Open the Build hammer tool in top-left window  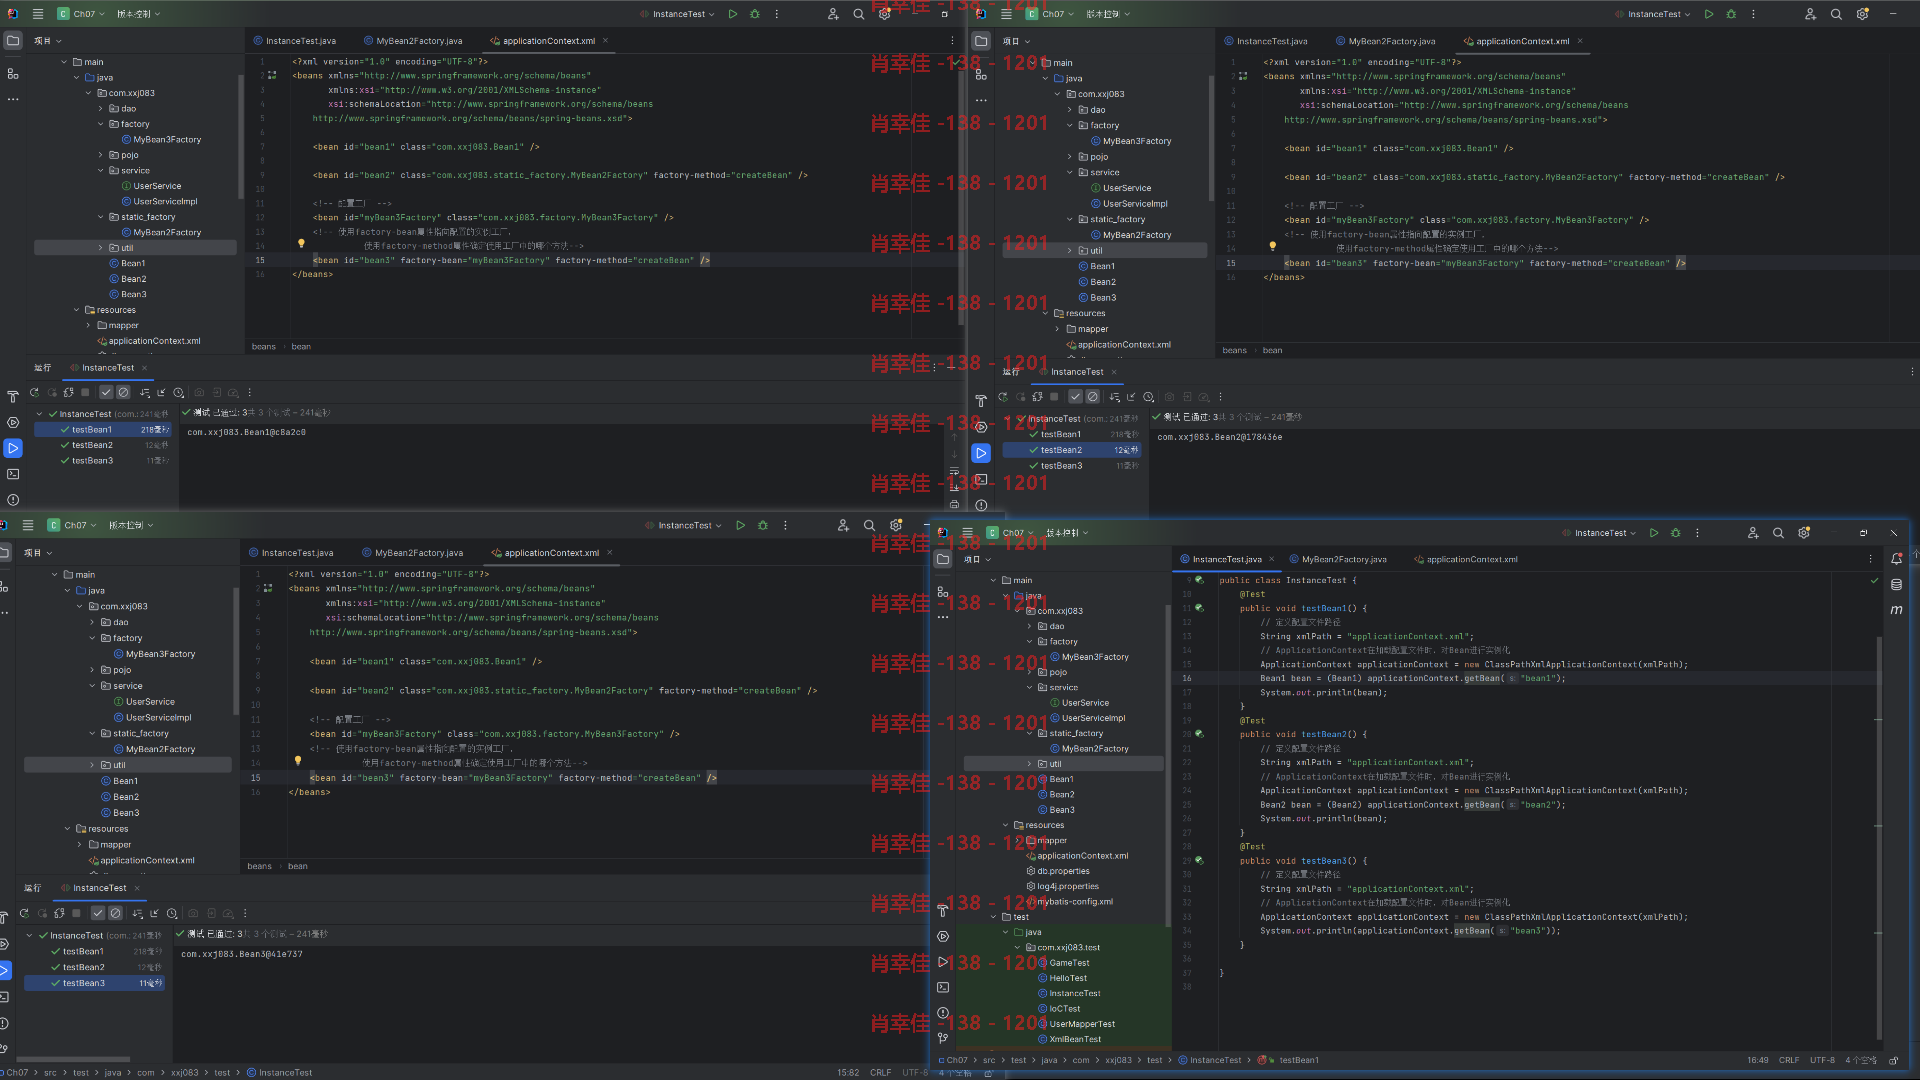[13, 397]
